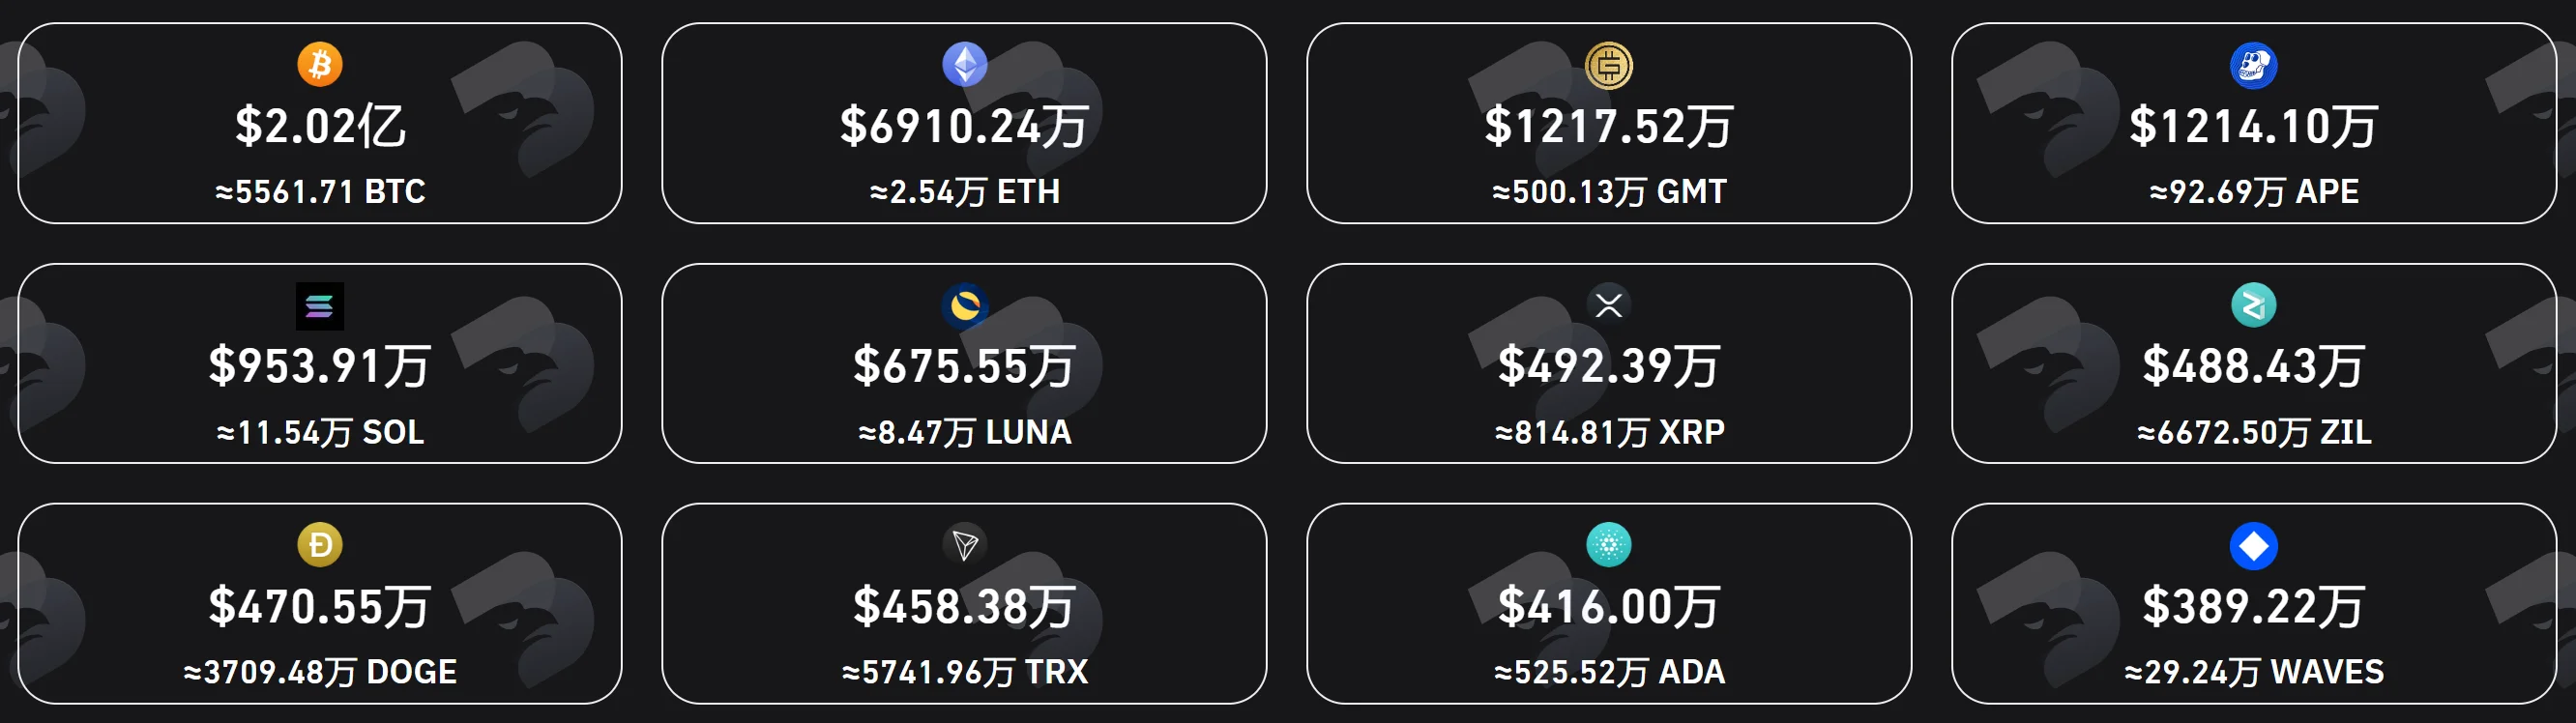The height and width of the screenshot is (723, 2576).
Task: Select the Dogecoin DOGE coin icon
Action: click(x=320, y=545)
